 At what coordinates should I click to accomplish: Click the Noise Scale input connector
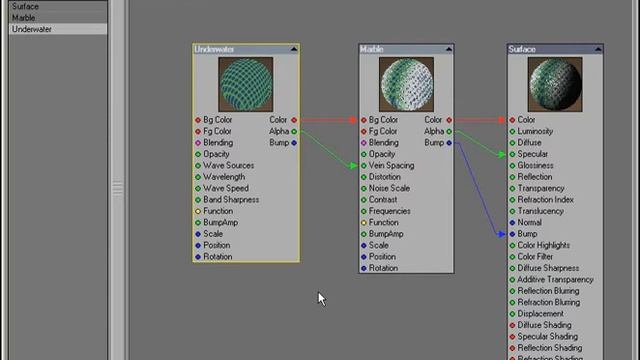(x=364, y=189)
